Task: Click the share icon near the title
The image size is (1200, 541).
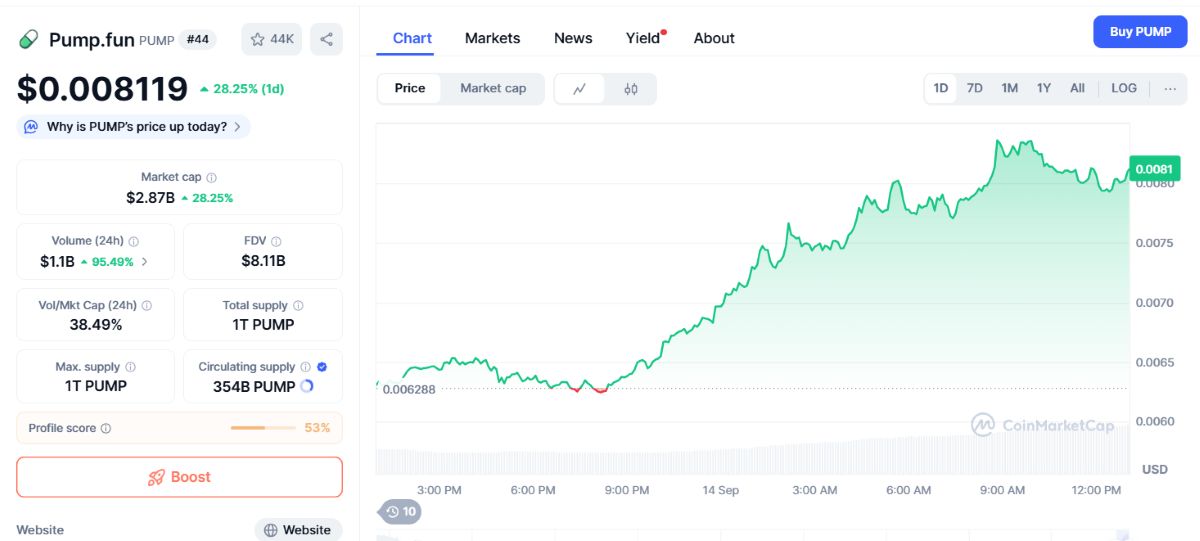Action: (327, 39)
